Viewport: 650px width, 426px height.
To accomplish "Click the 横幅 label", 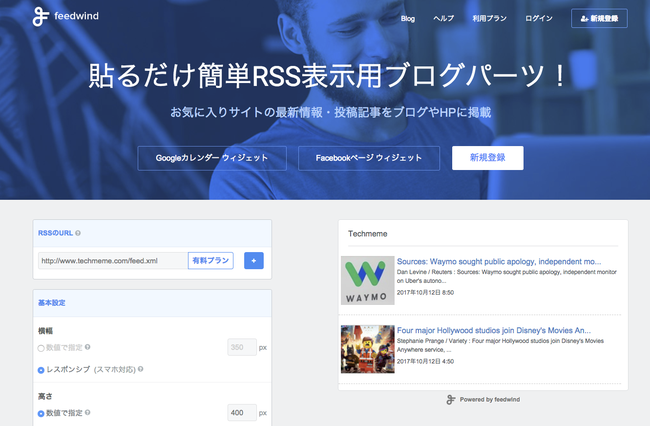I will click(46, 331).
